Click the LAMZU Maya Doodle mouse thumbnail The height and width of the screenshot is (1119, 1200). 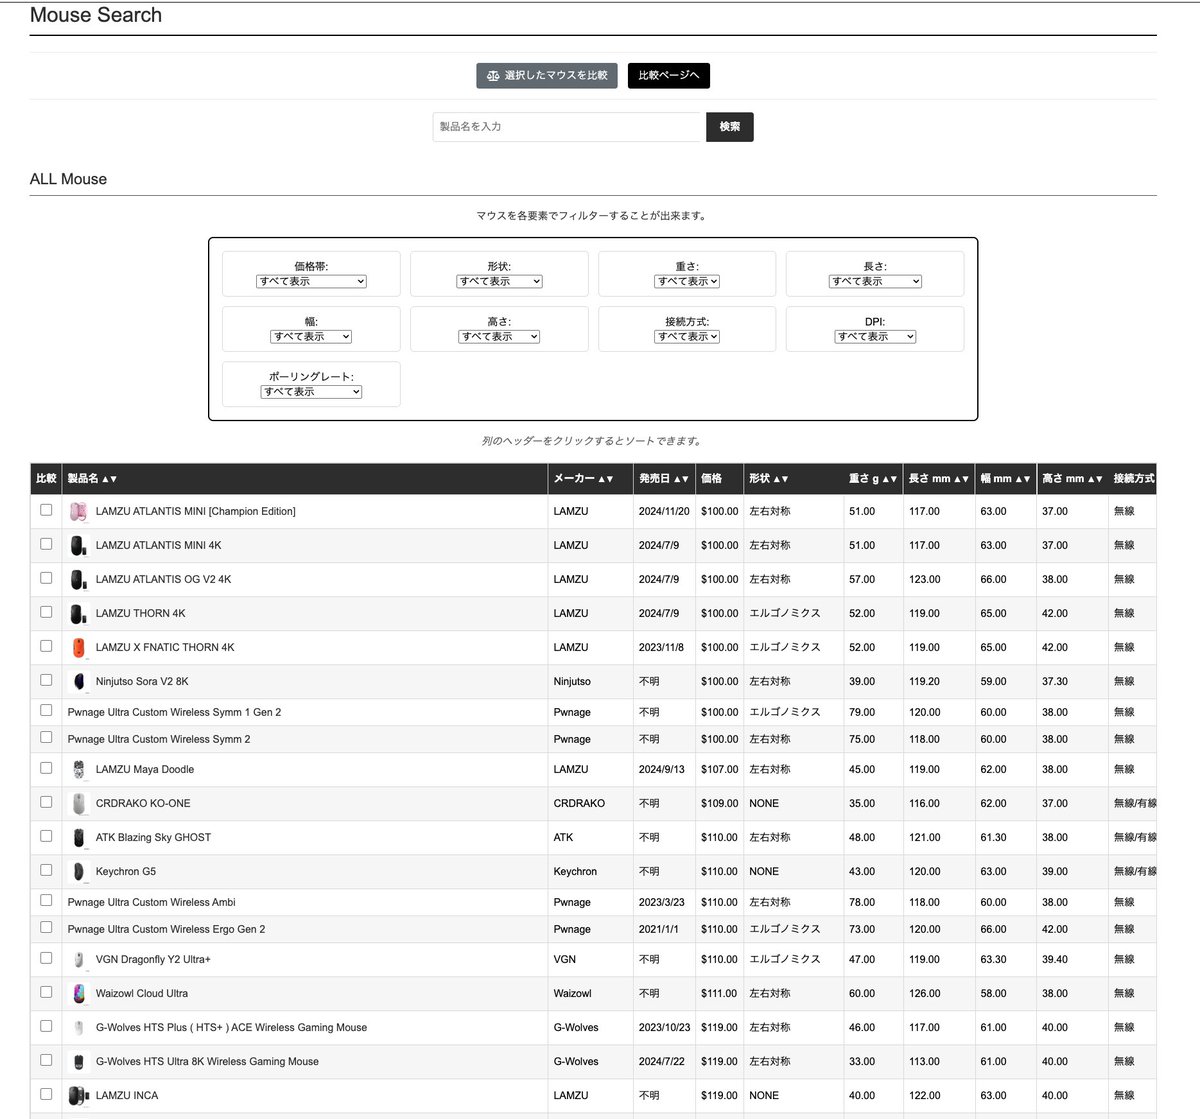pyautogui.click(x=78, y=770)
